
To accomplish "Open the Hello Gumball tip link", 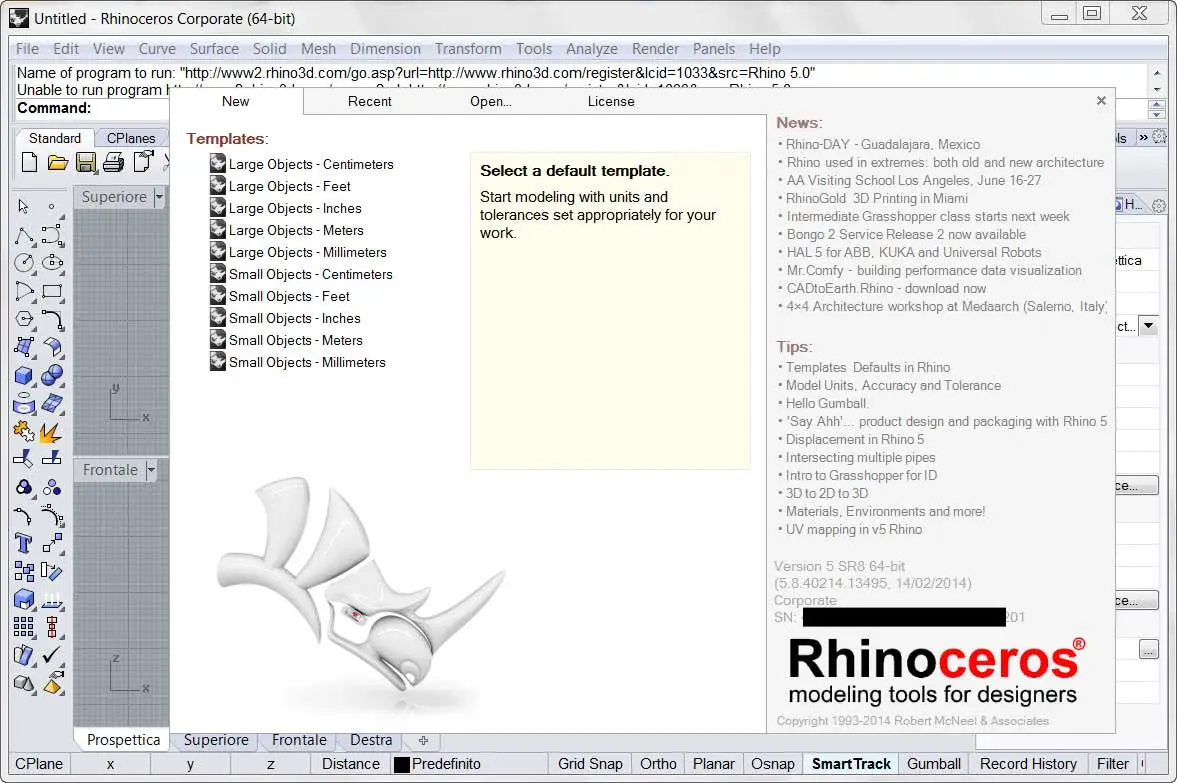I will [x=827, y=403].
